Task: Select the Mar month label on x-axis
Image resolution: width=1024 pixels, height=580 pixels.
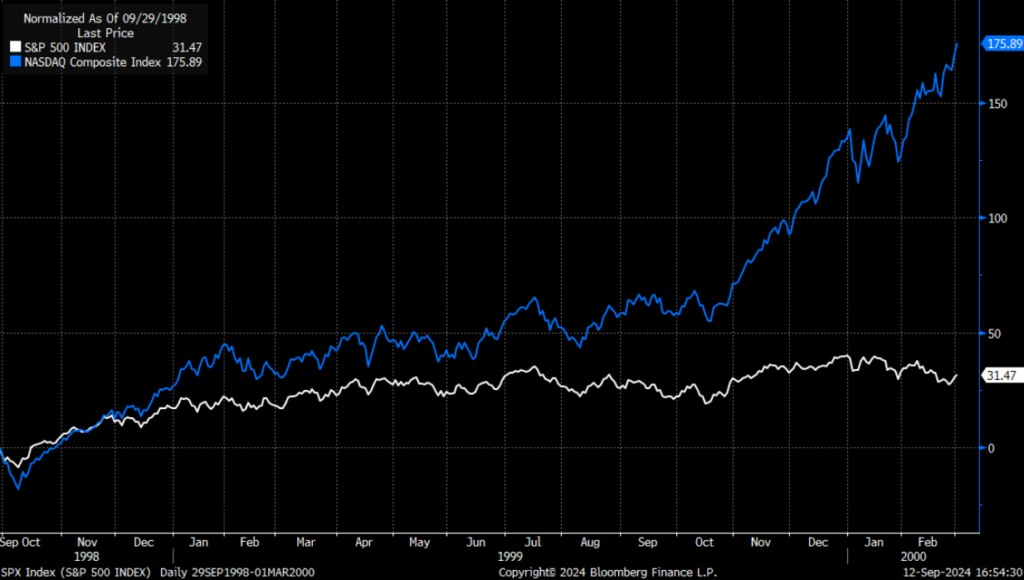Action: pyautogui.click(x=306, y=541)
